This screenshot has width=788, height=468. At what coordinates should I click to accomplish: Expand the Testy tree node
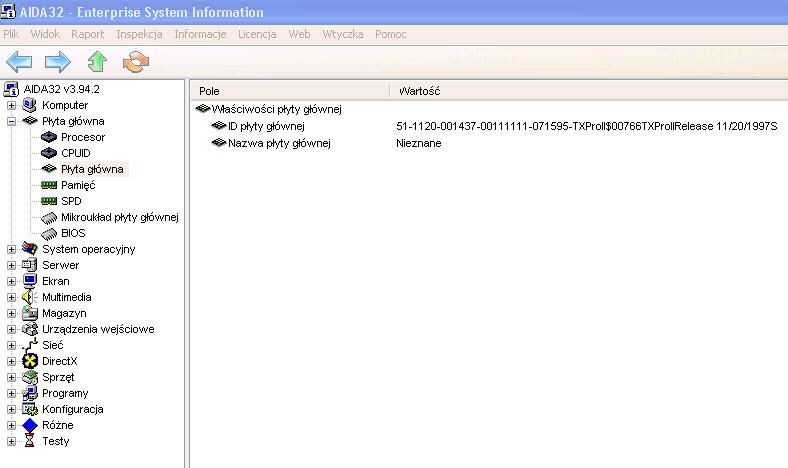click(x=11, y=441)
